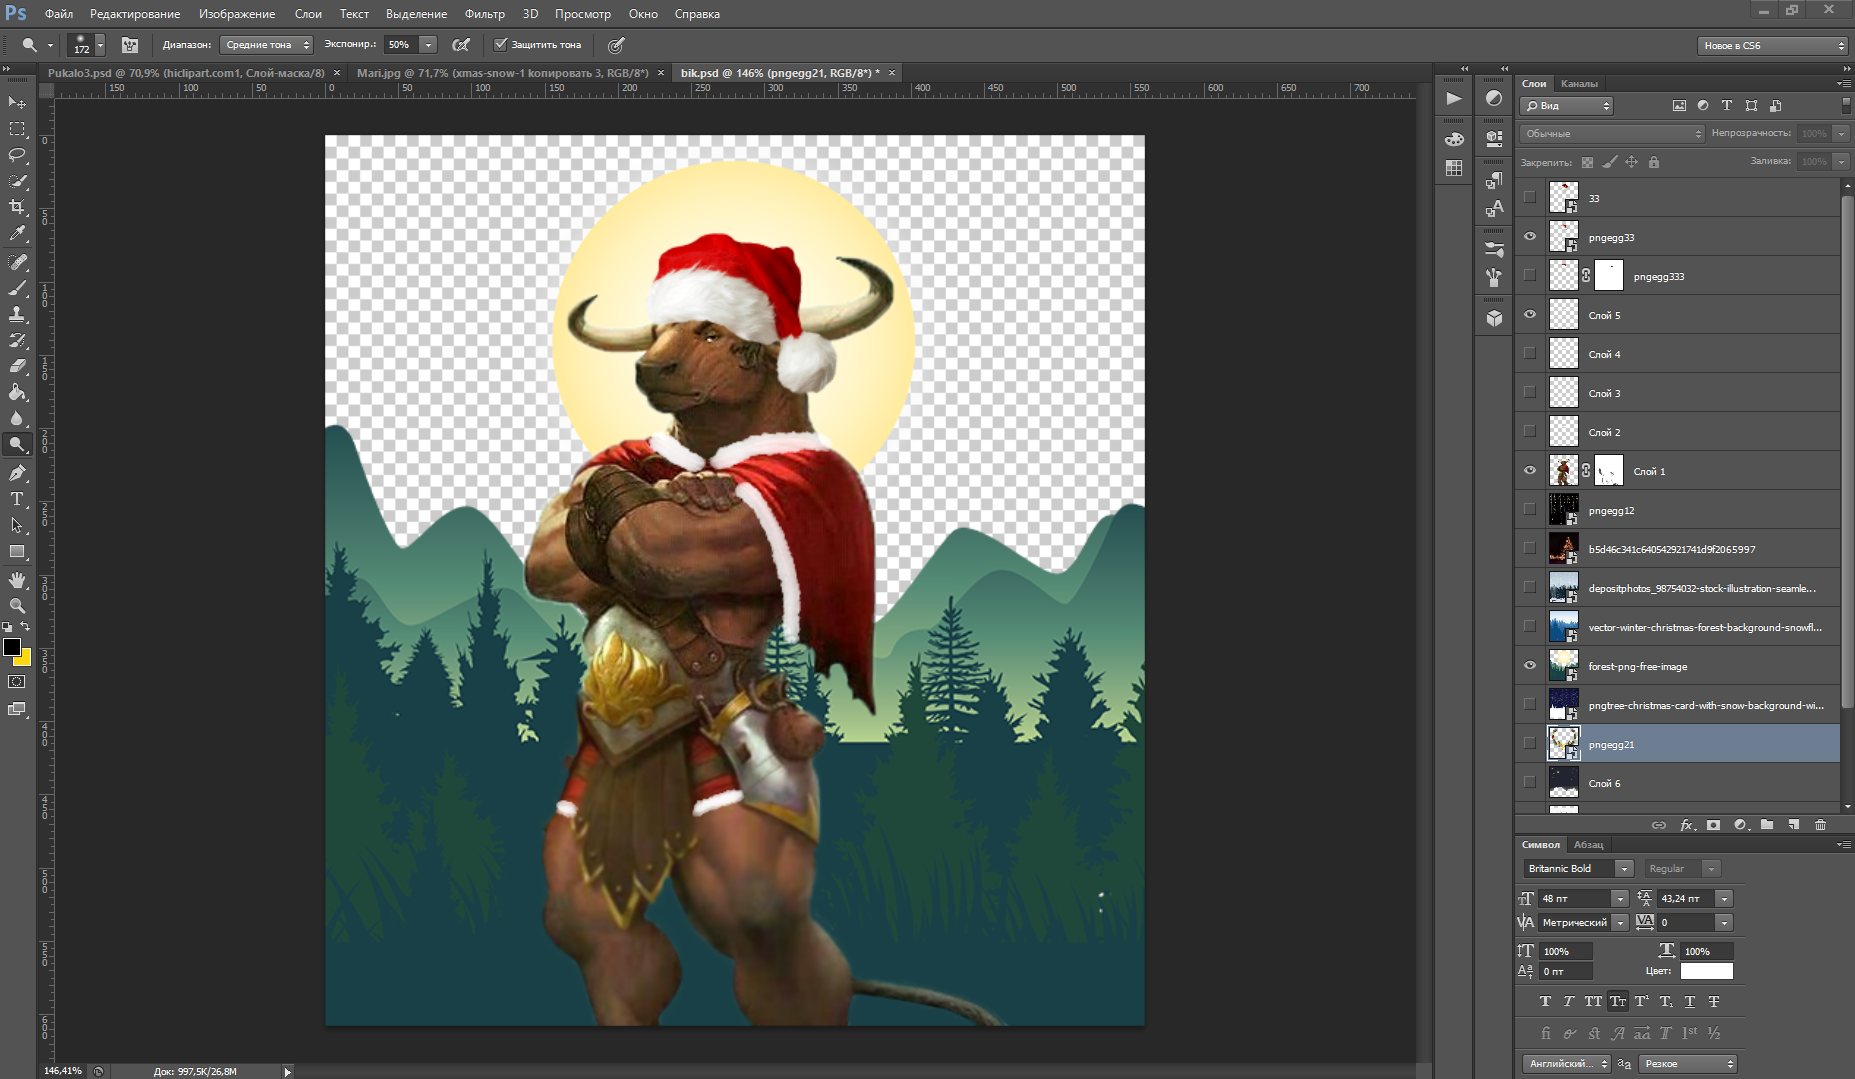Select the Quick Selection tool
Viewport: 1855px width, 1079px height.
(x=17, y=181)
